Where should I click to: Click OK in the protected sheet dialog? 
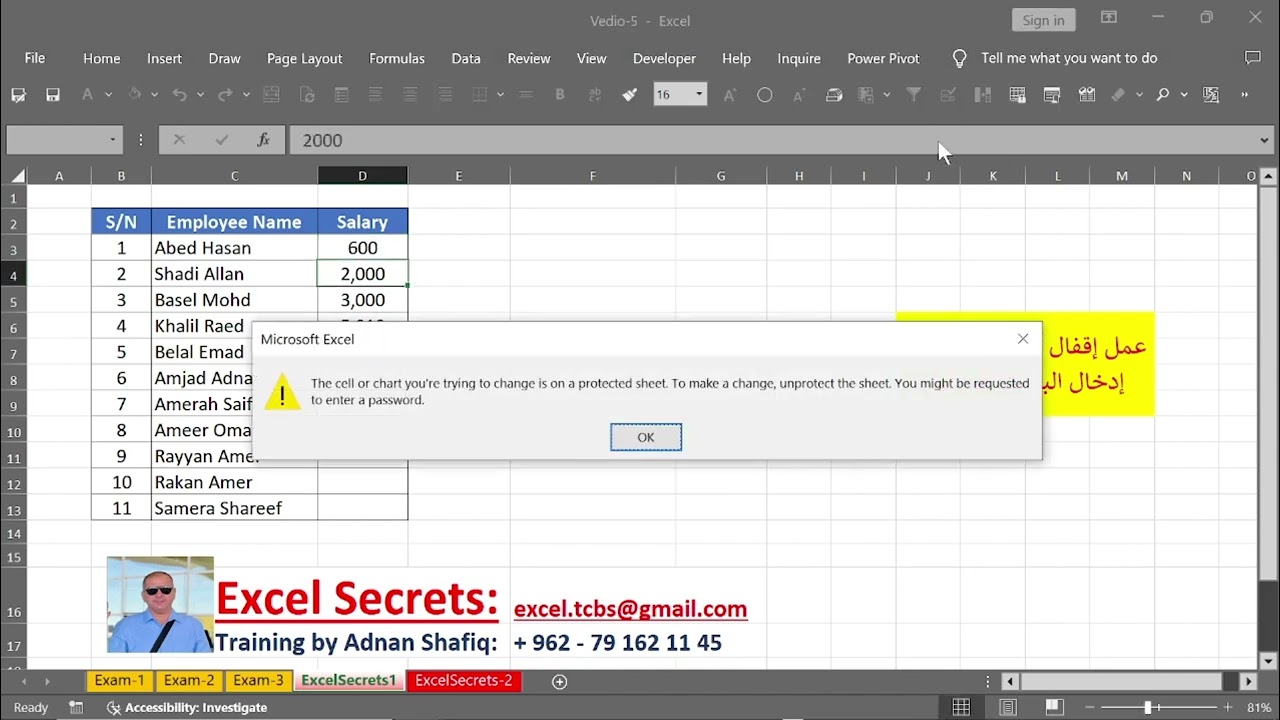646,437
